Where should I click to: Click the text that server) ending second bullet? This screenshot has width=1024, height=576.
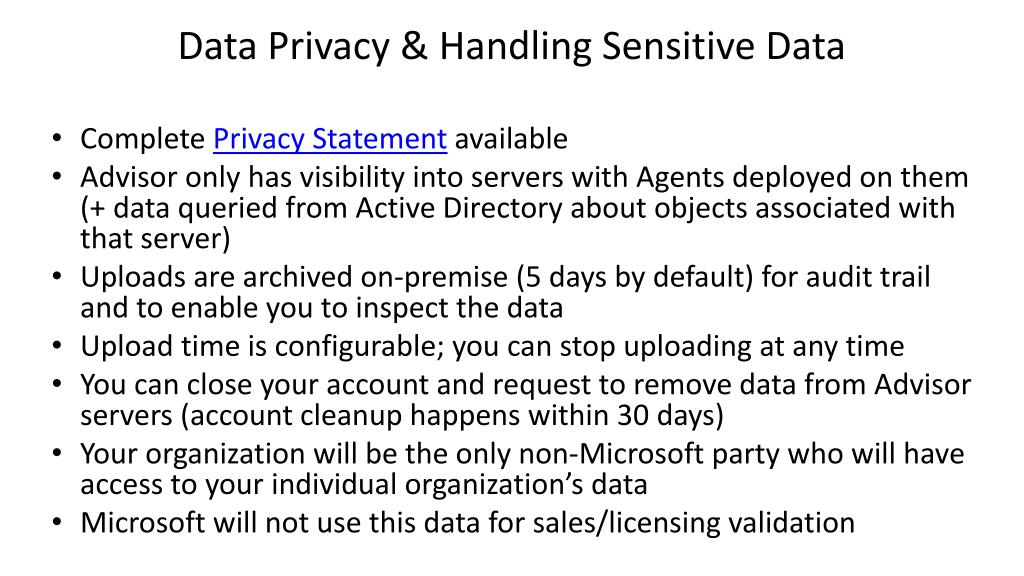click(x=155, y=239)
